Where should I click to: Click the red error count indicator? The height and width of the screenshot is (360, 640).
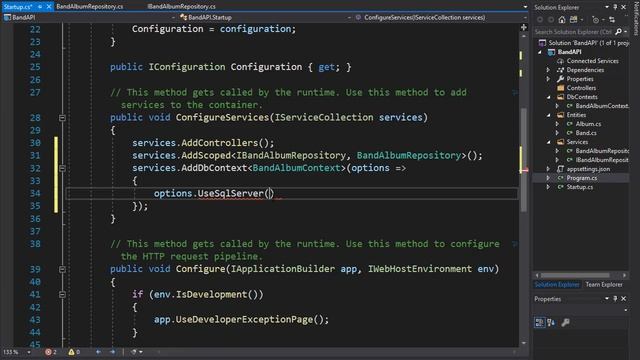[x=51, y=352]
